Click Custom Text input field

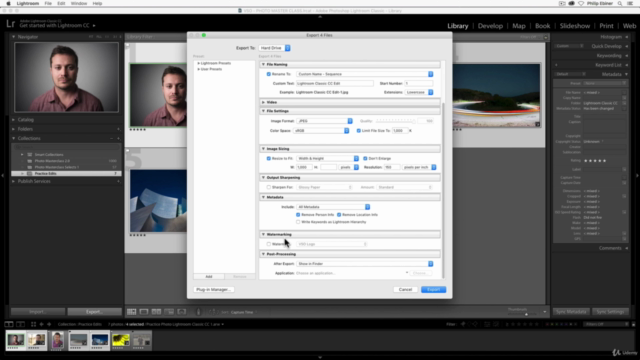click(x=334, y=83)
